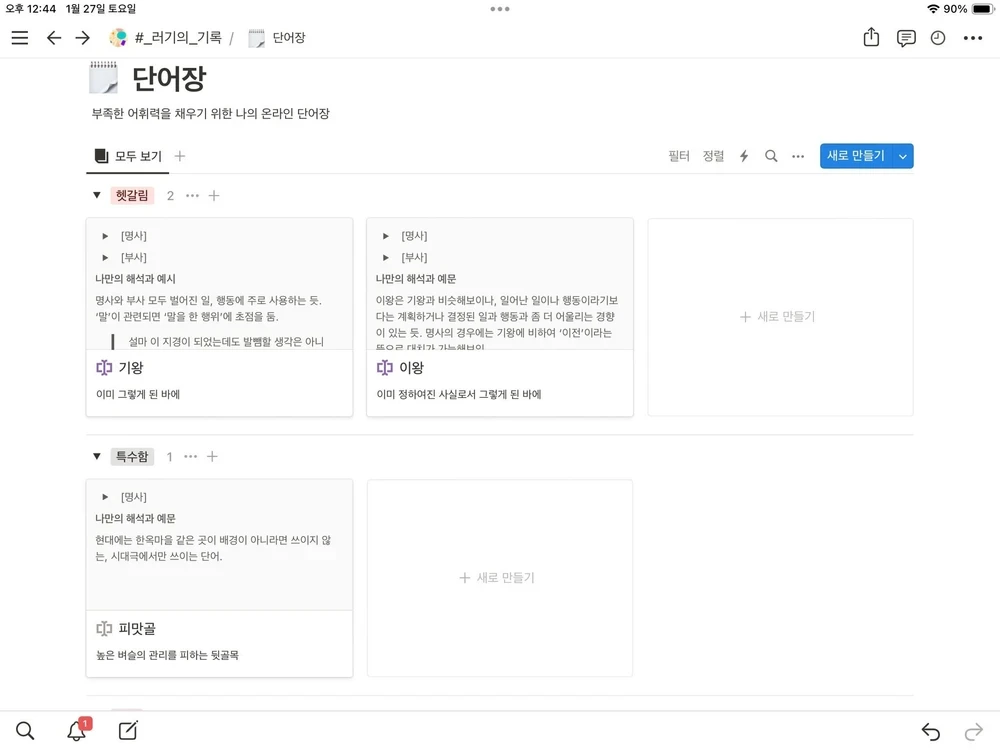Open search from bottom bar
The width and height of the screenshot is (1000, 750).
pos(25,731)
